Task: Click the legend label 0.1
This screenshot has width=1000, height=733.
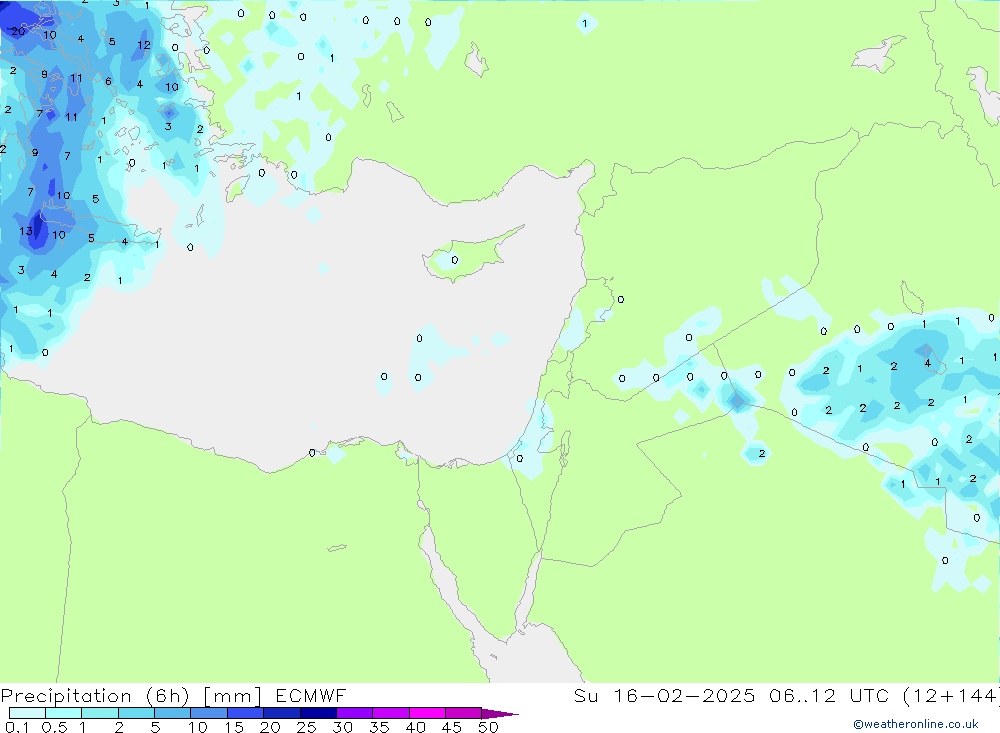Action: 17,727
